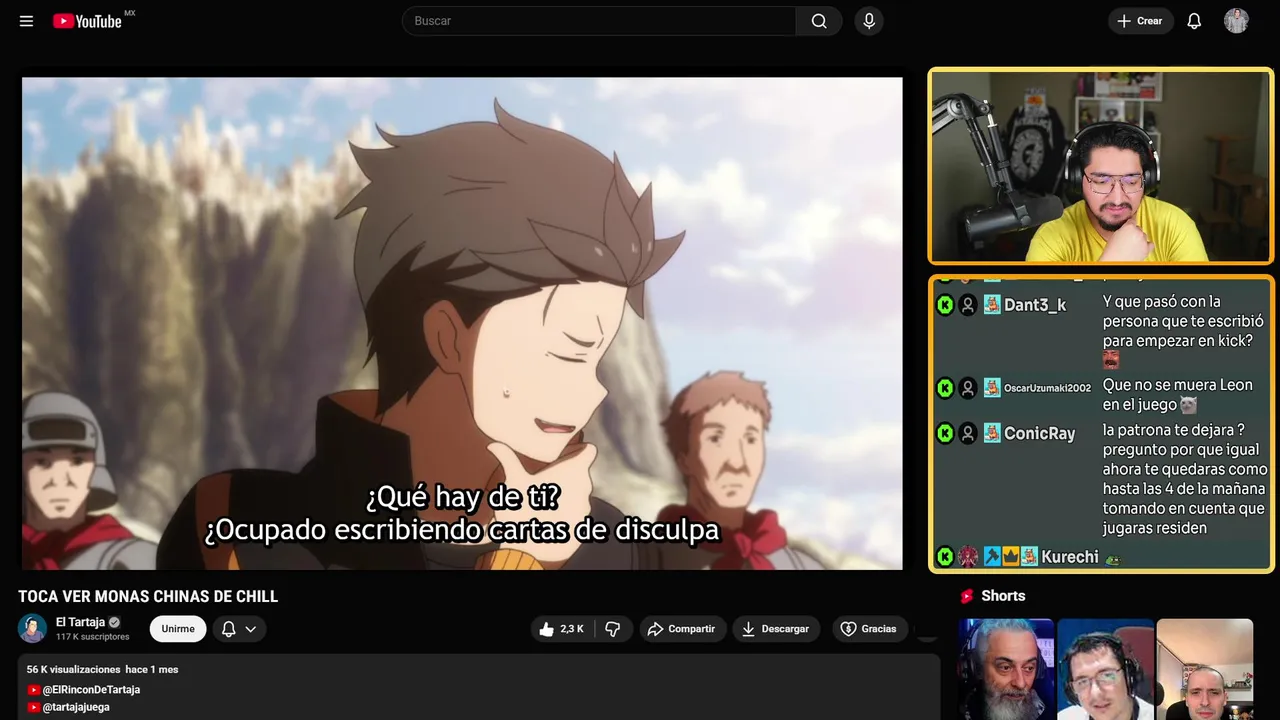Expand the subscription notification chevron
The width and height of the screenshot is (1280, 720).
tap(251, 629)
